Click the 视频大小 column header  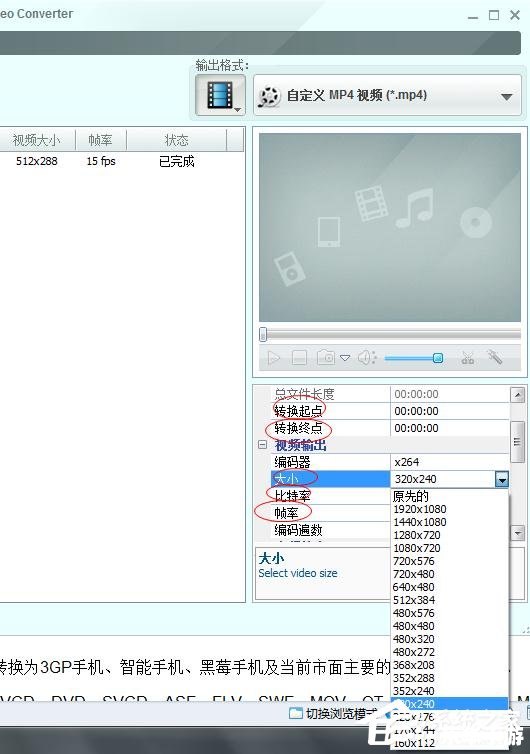[37, 140]
